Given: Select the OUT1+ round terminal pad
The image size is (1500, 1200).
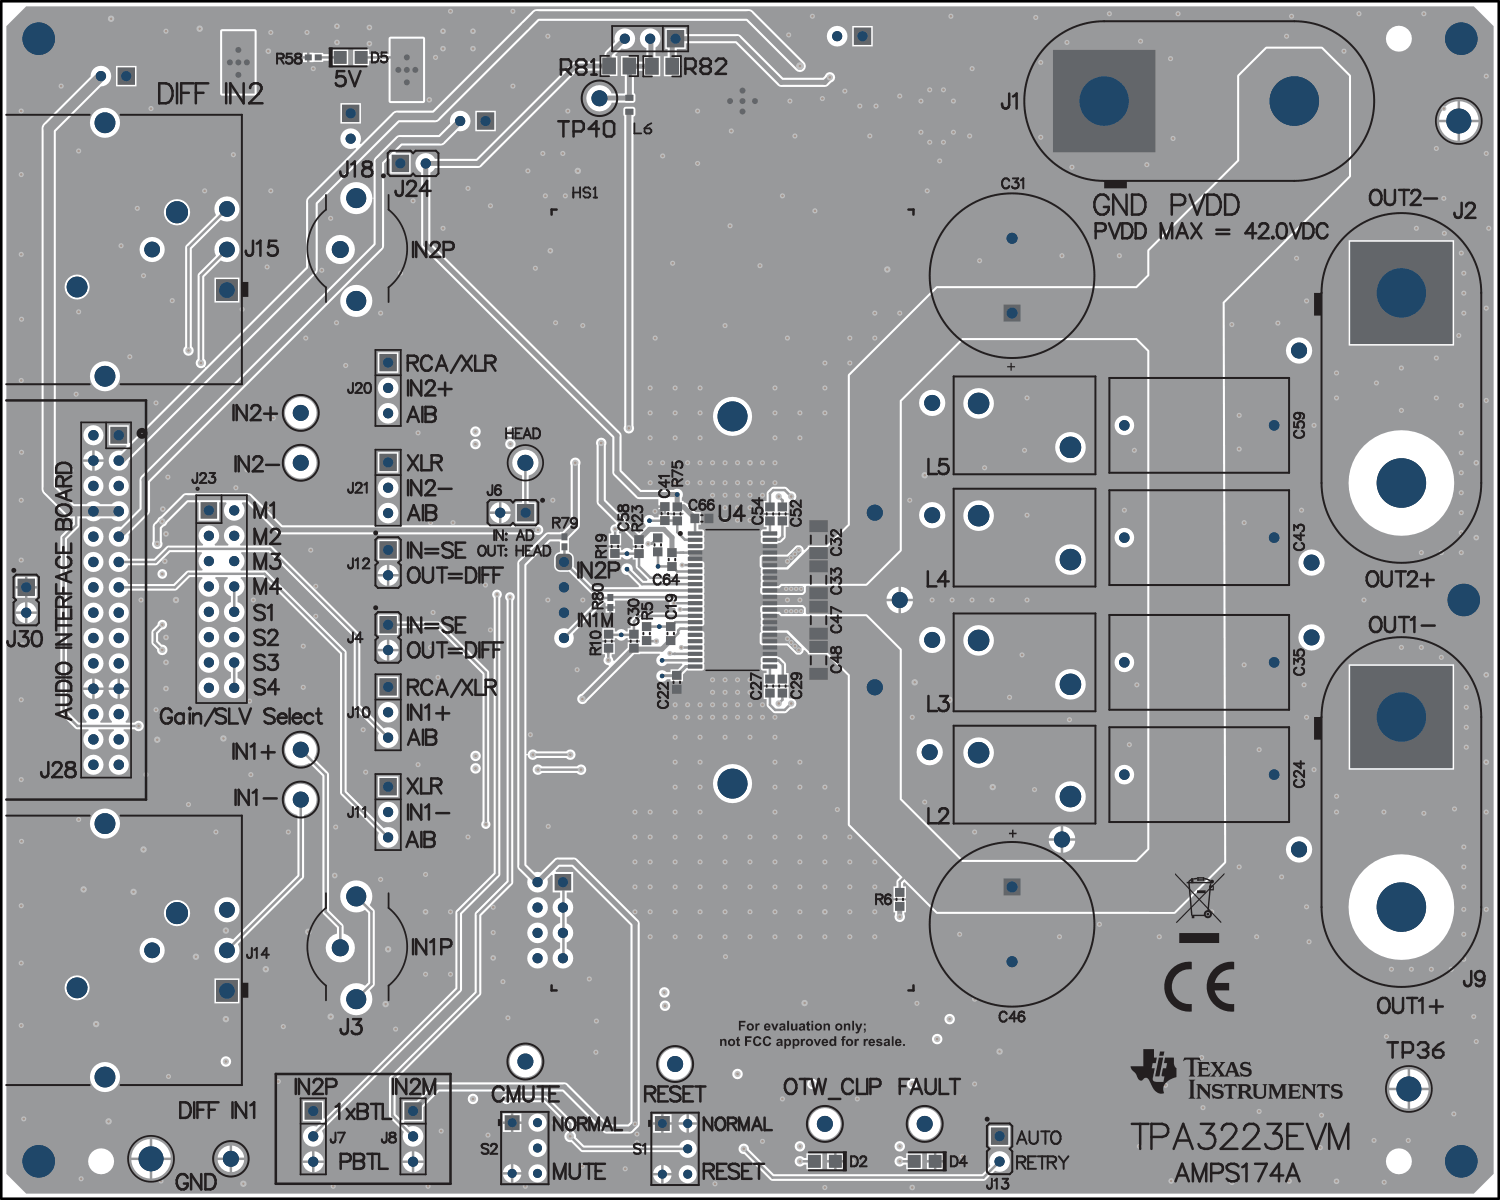Looking at the screenshot, I should point(1401,907).
